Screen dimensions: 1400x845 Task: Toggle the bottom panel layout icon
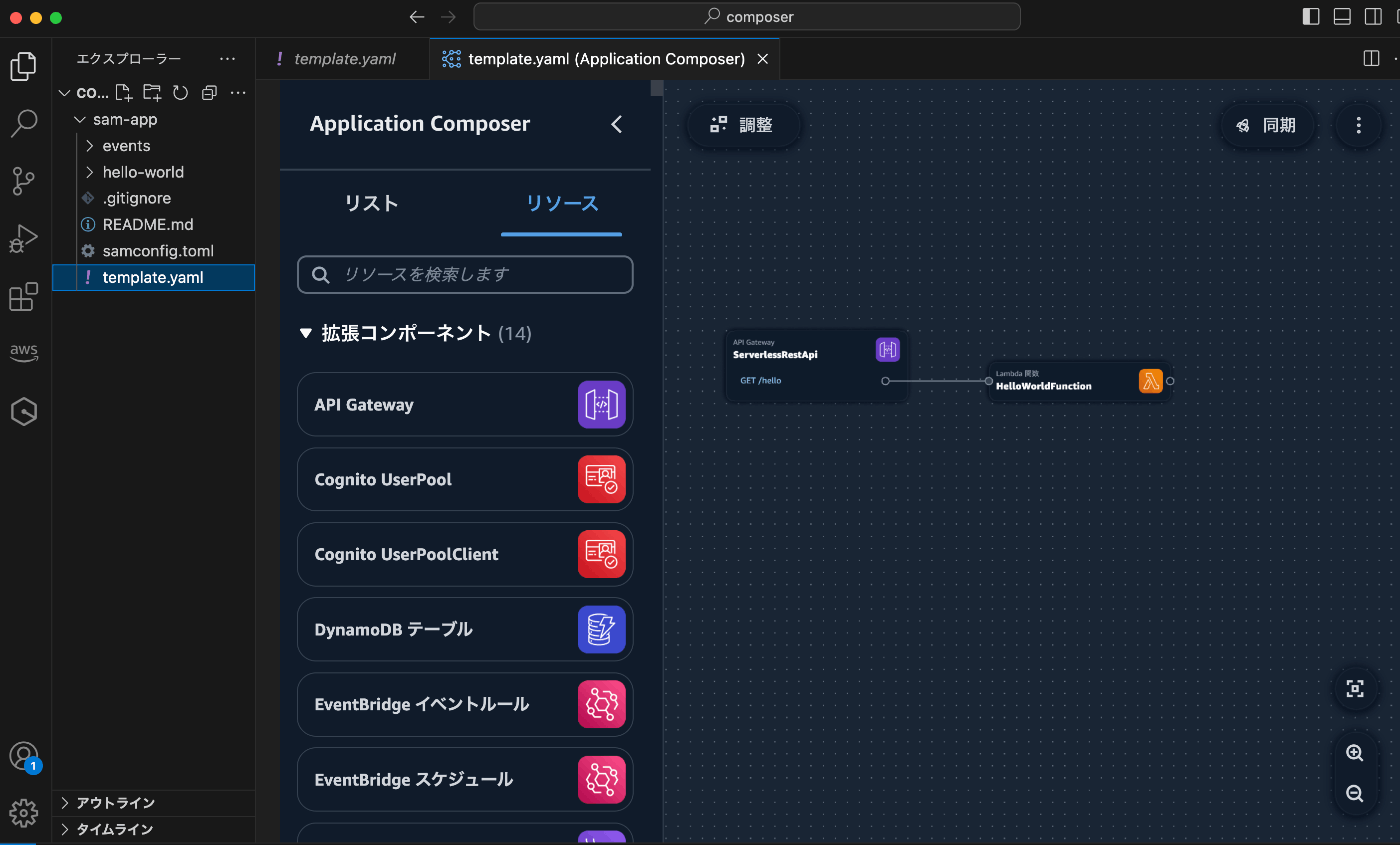pyautogui.click(x=1342, y=17)
